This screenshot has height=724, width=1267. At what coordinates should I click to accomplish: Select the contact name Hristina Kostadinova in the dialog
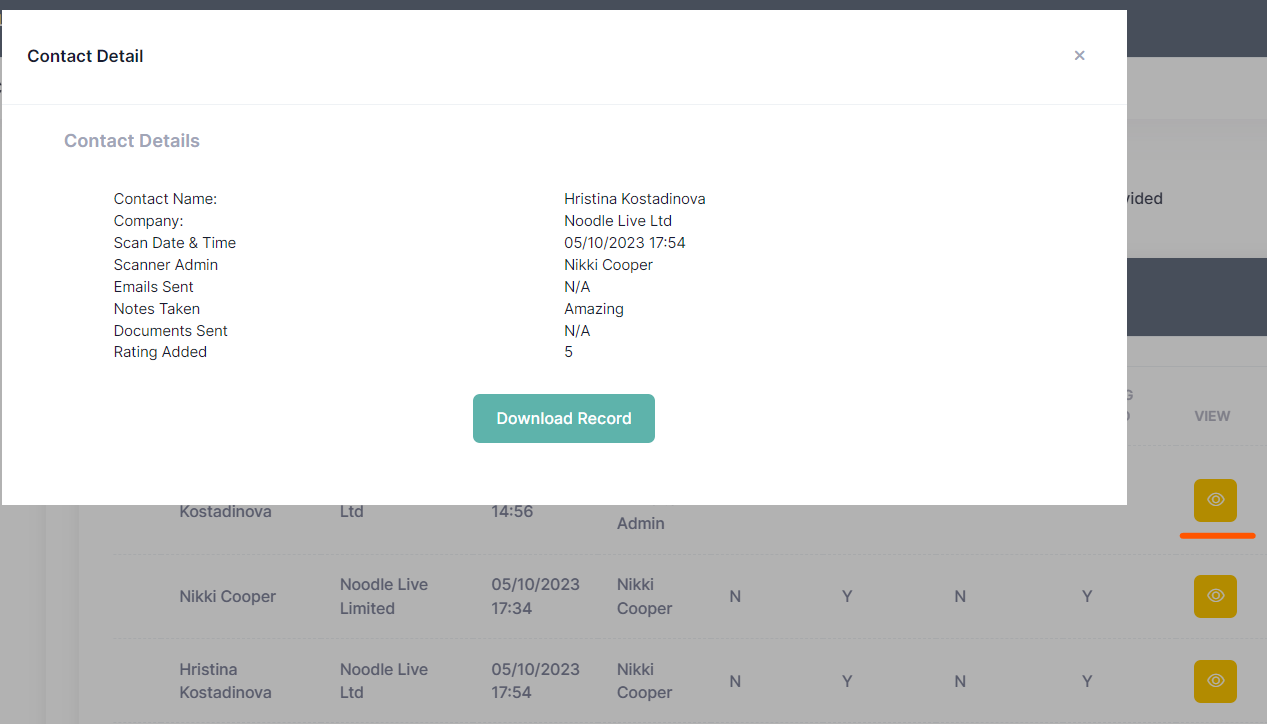click(x=634, y=199)
